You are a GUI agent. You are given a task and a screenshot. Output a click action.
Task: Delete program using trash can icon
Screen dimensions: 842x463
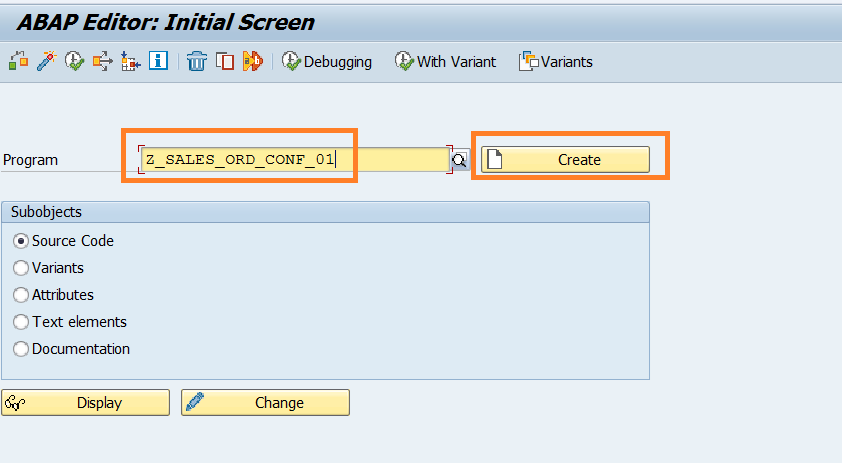pyautogui.click(x=197, y=62)
